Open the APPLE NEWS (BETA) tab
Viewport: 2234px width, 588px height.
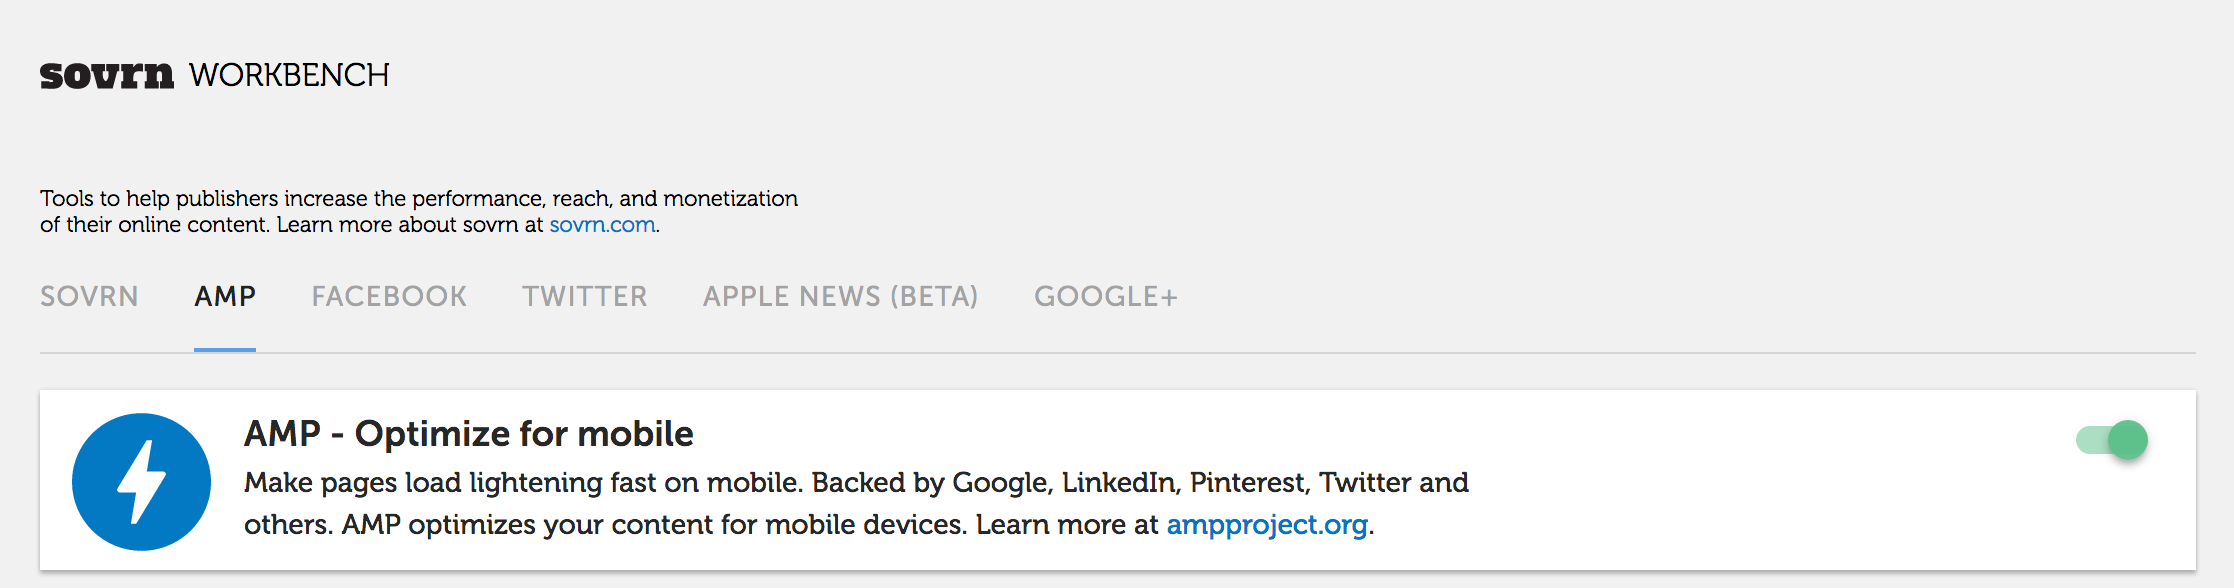coord(840,297)
